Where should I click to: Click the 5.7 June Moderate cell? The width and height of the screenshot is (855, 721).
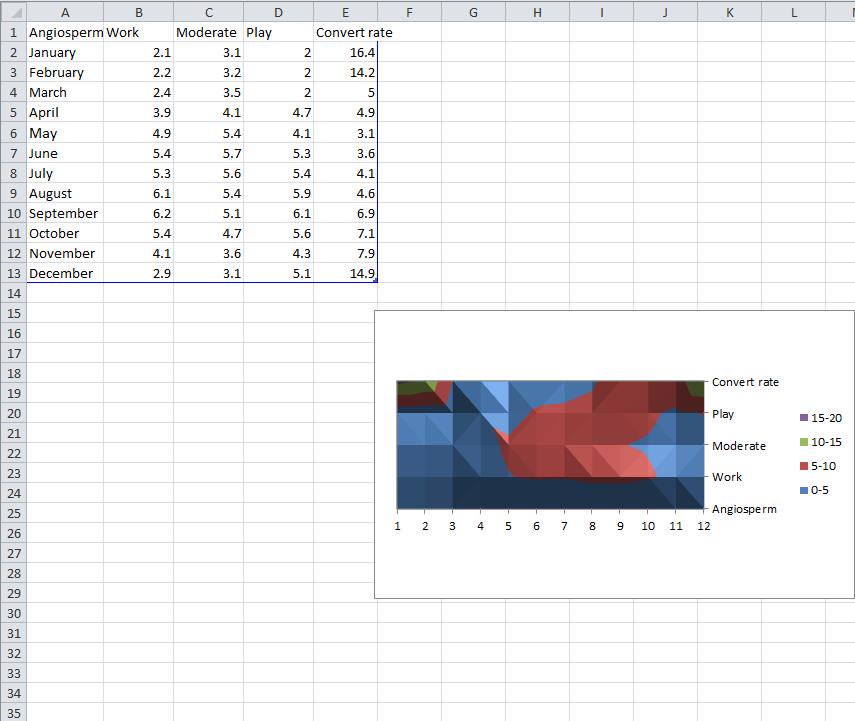208,153
